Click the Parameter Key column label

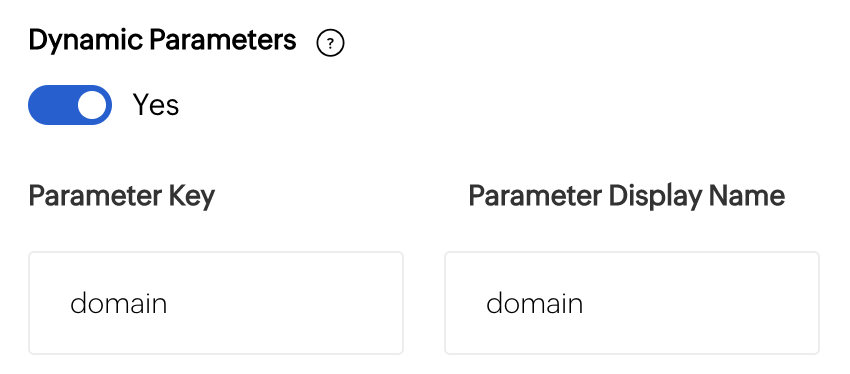122,196
